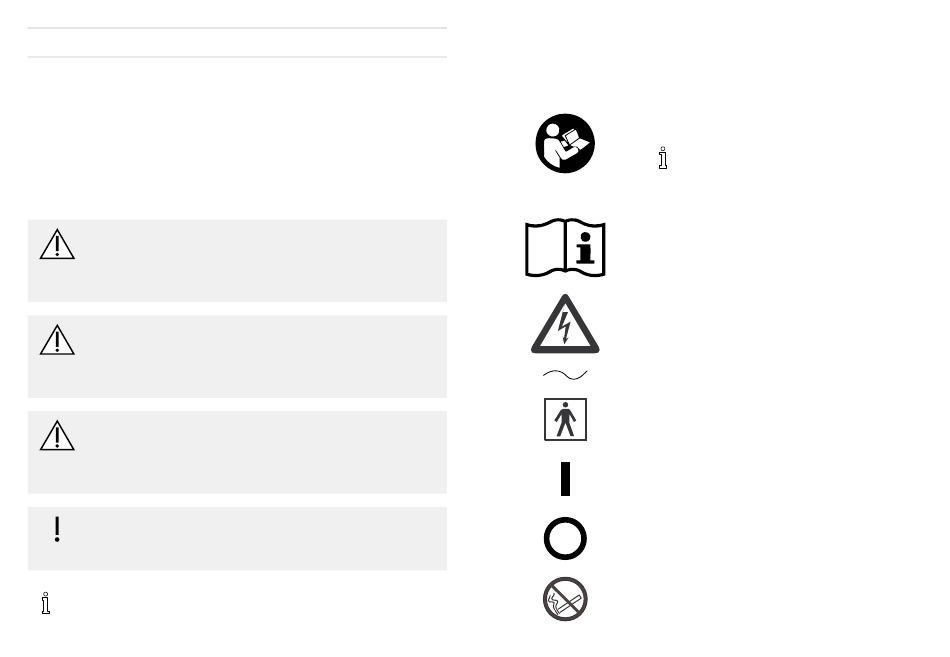Click the info icon below the gray boxes
This screenshot has width=950, height=657.
point(45,603)
